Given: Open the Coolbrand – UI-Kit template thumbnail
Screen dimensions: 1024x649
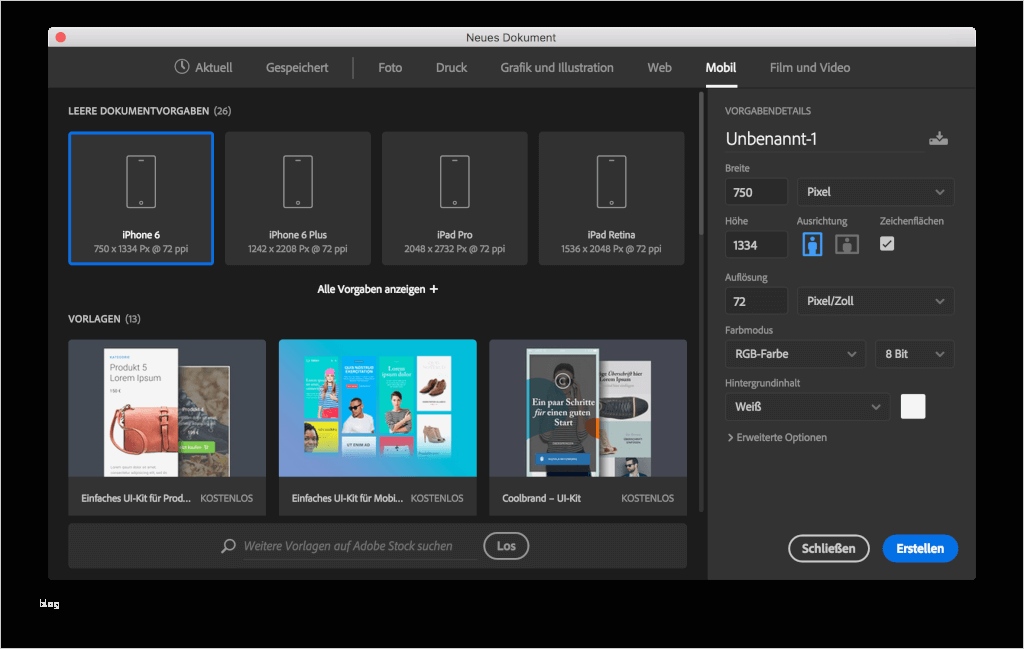Looking at the screenshot, I should tap(588, 408).
